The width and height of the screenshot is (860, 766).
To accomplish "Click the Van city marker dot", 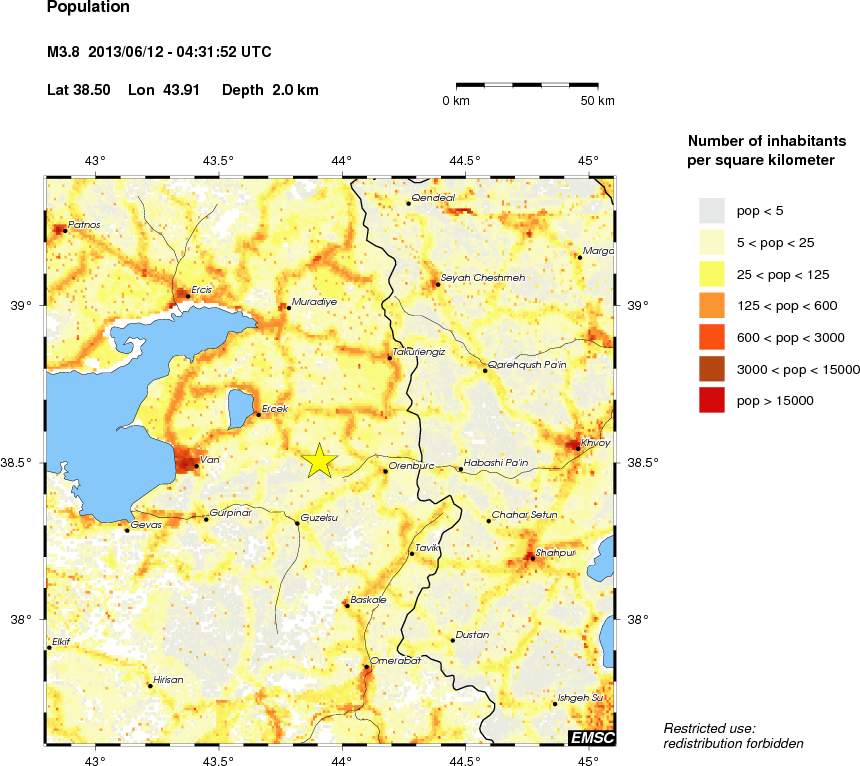I will coord(196,466).
